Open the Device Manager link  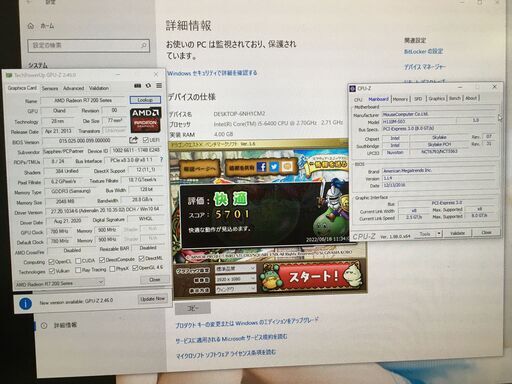click(425, 67)
